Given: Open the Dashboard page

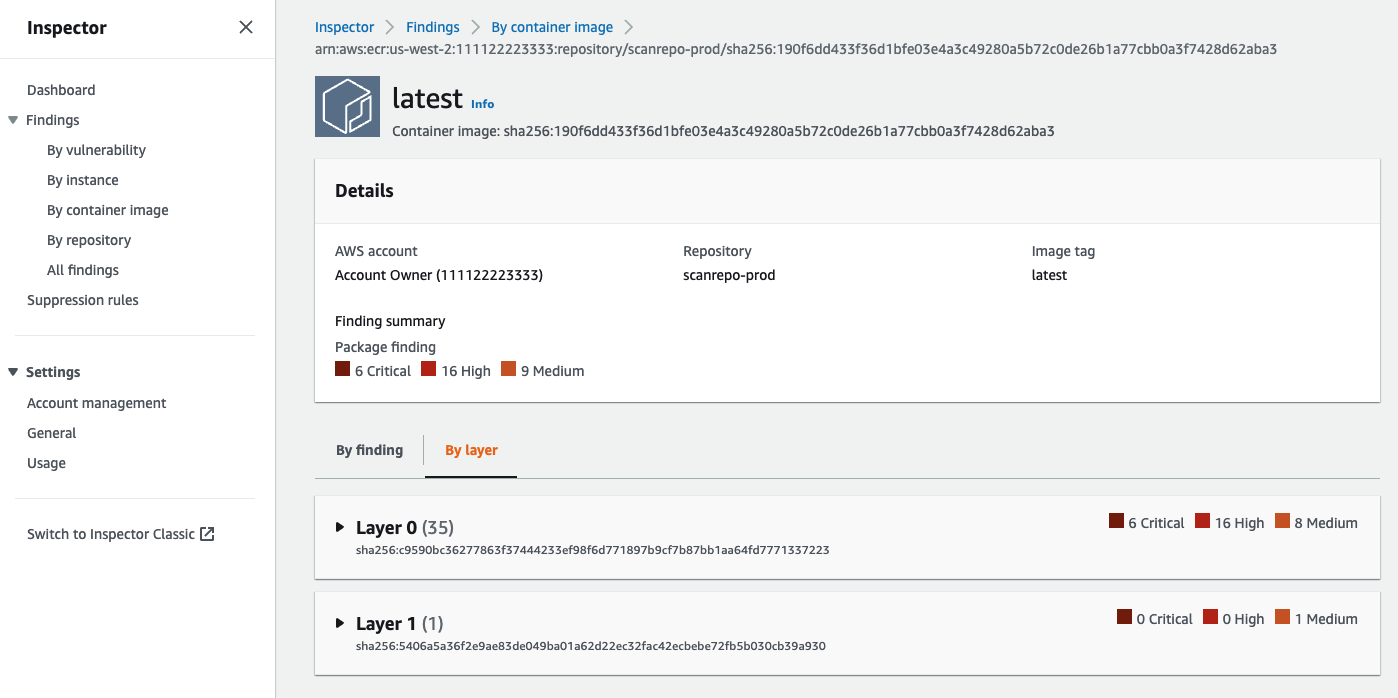Looking at the screenshot, I should tap(61, 90).
